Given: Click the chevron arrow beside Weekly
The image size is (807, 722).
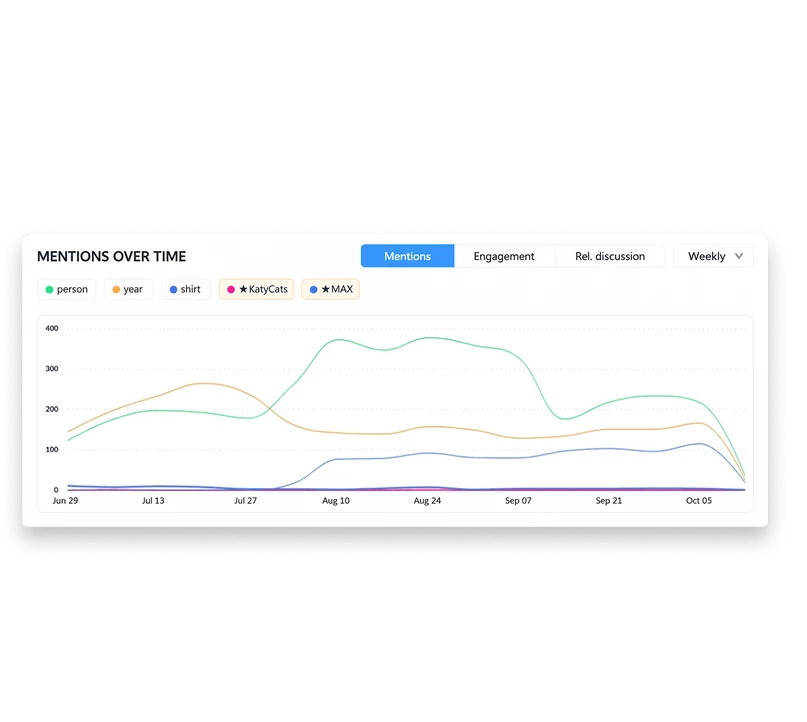Looking at the screenshot, I should click(739, 256).
